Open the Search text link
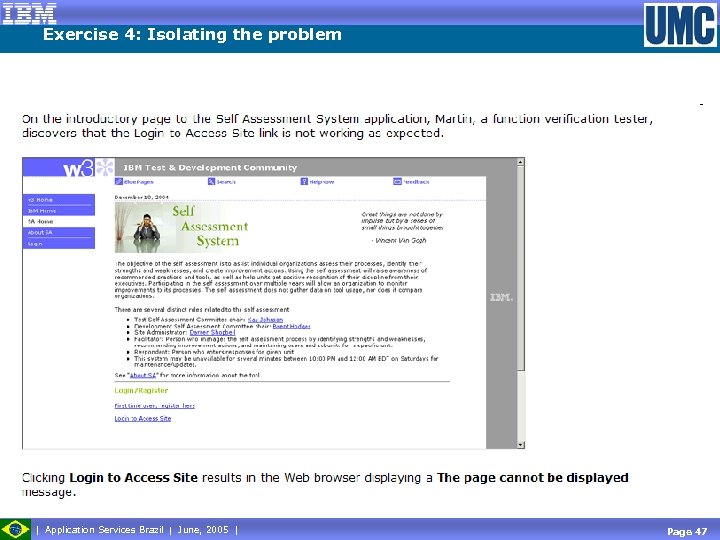Image resolution: width=720 pixels, height=540 pixels. (x=226, y=182)
